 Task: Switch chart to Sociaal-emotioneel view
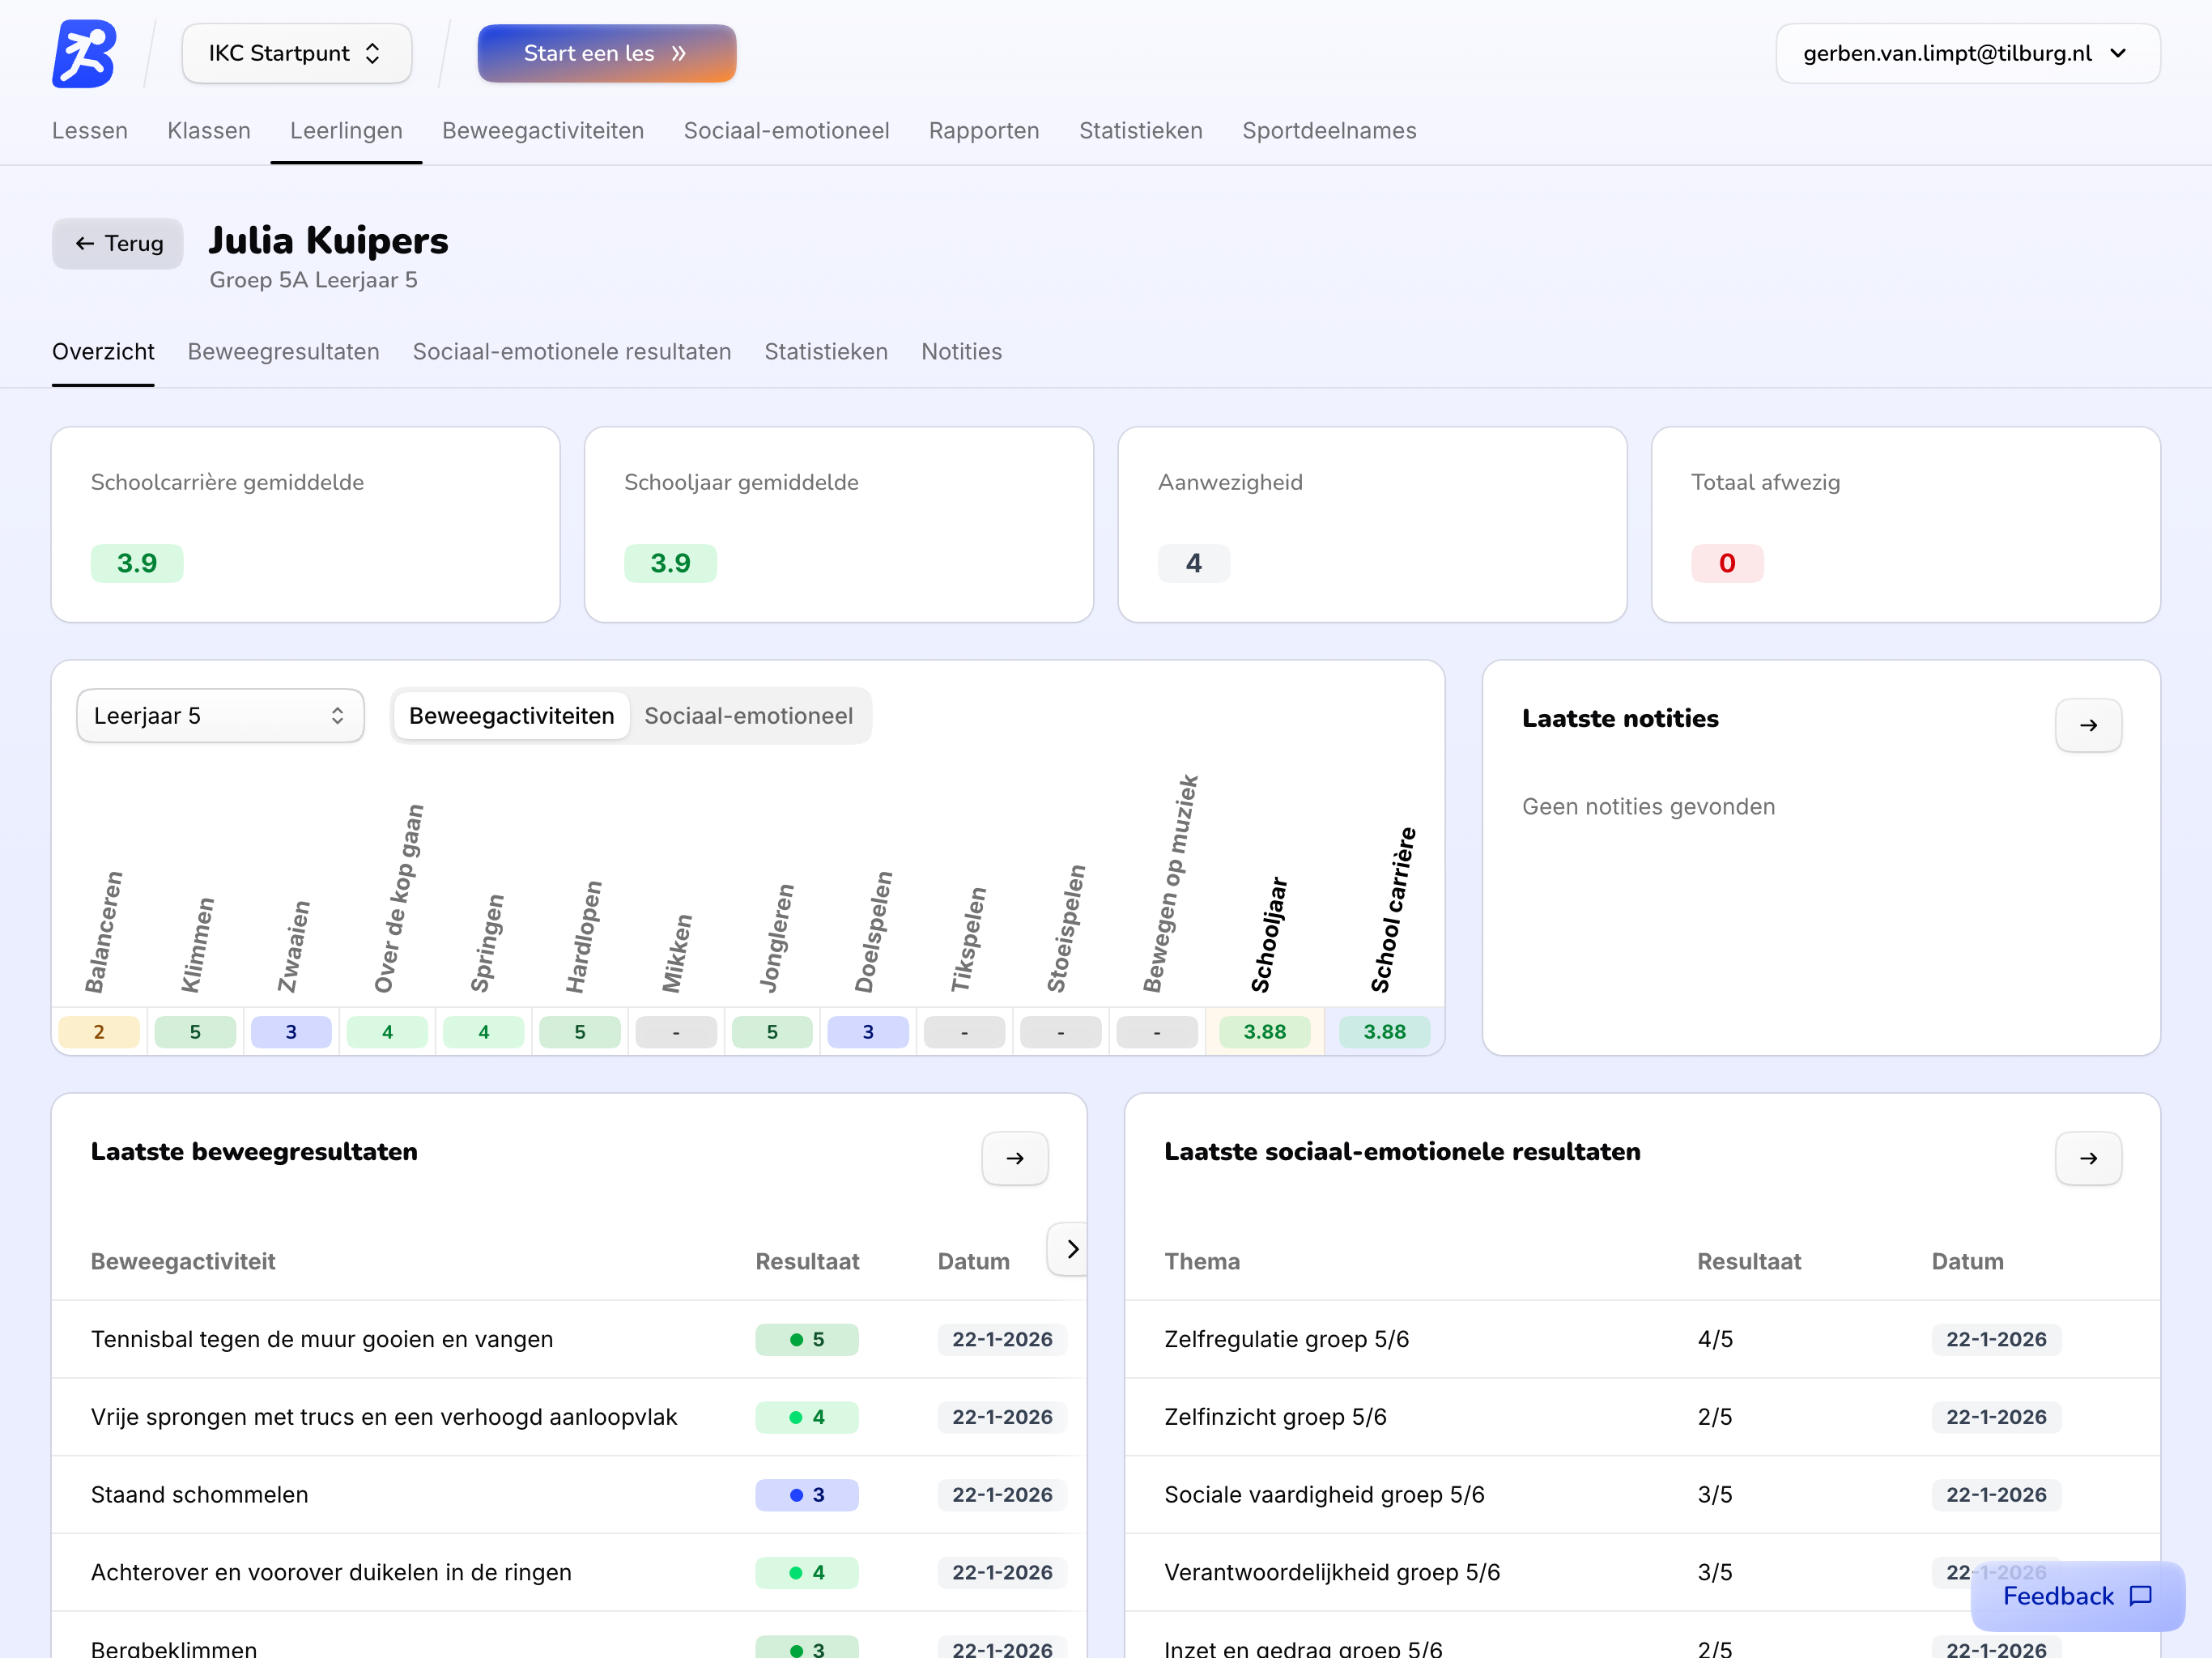click(x=748, y=716)
